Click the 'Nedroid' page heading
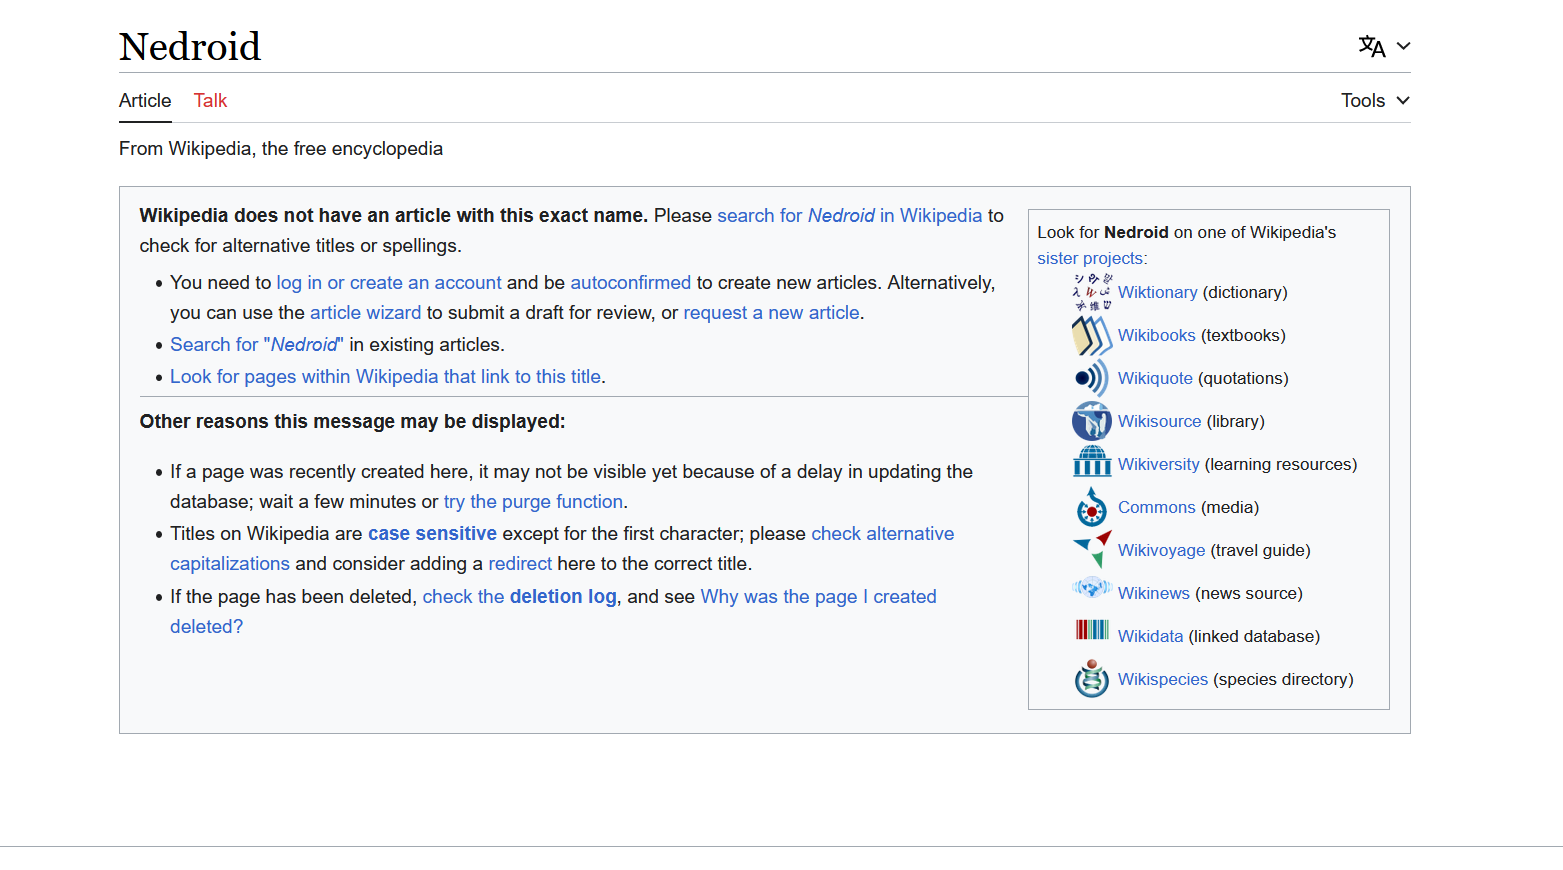1563x870 pixels. point(190,46)
